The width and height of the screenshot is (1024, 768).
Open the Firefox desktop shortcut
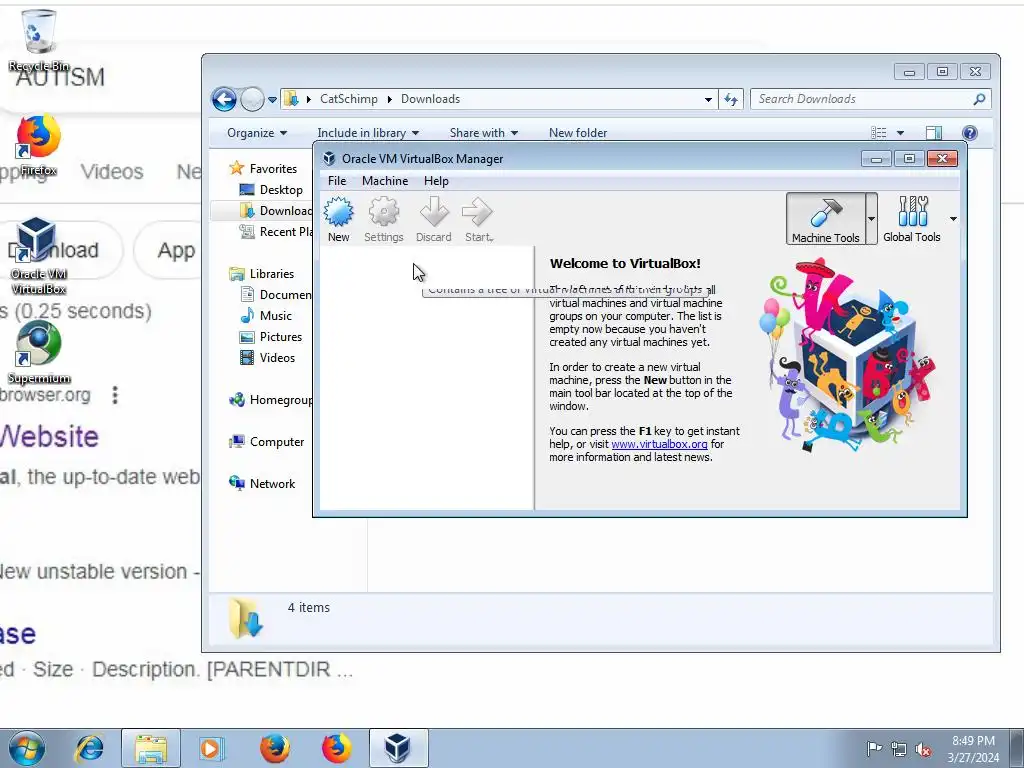pyautogui.click(x=38, y=146)
